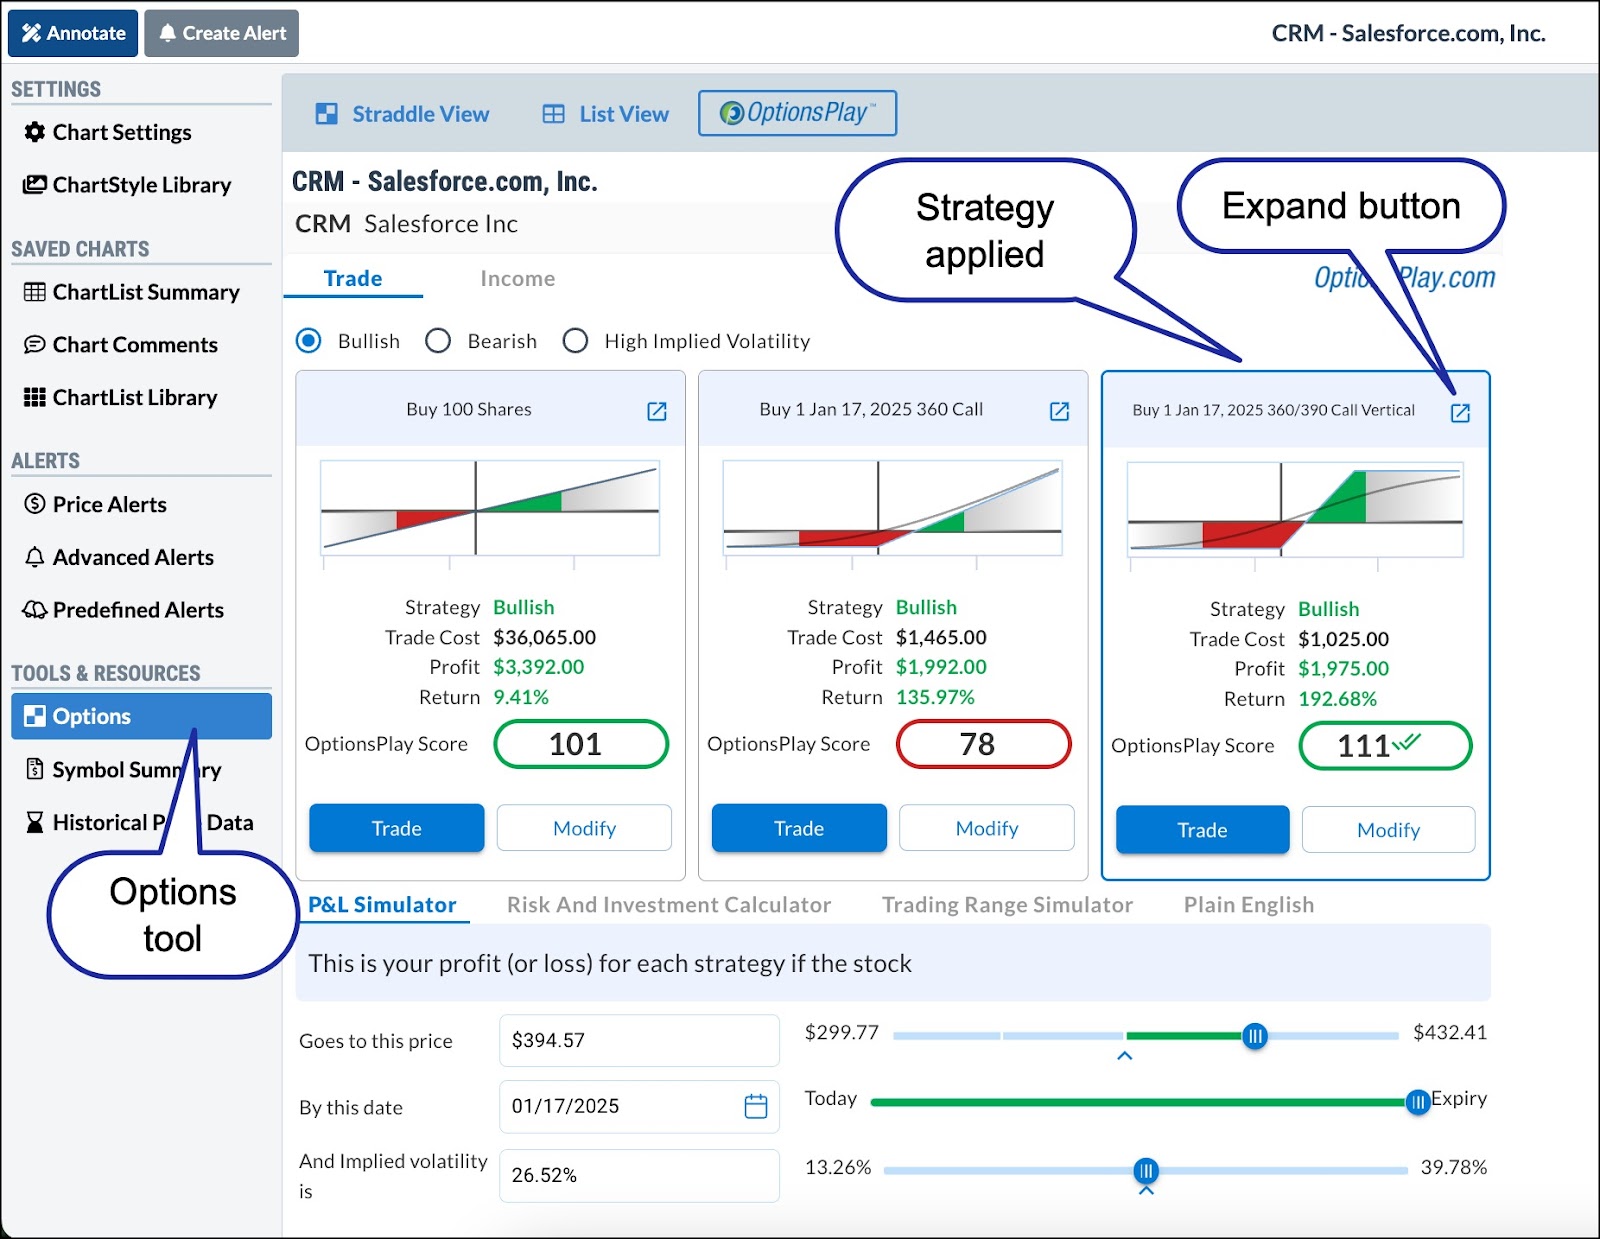
Task: Open Chart Settings gear icon
Action: 35,132
